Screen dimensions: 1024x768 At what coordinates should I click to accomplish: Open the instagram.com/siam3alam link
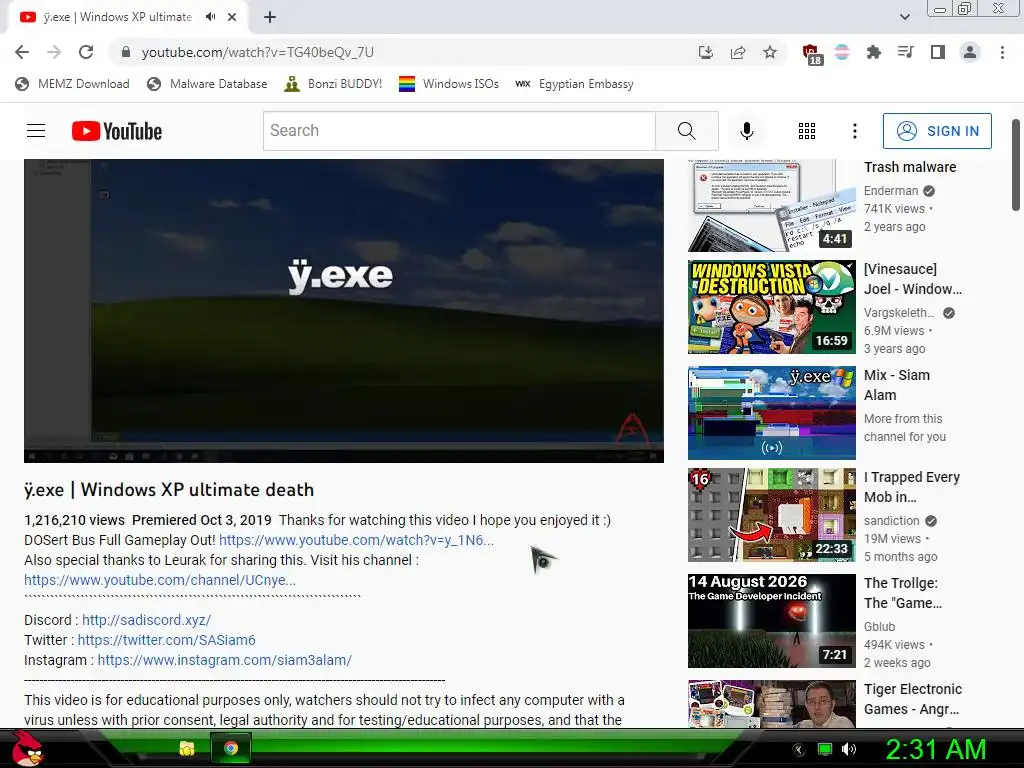tap(225, 660)
